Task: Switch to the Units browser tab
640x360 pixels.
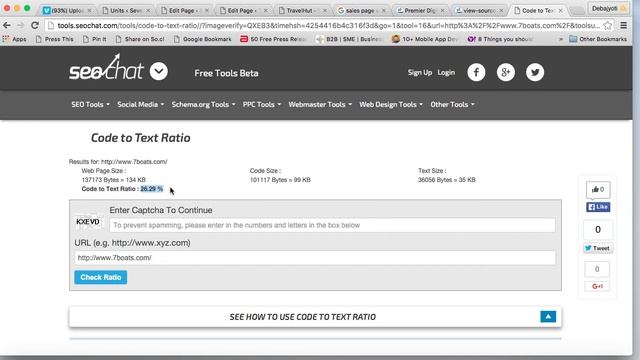Action: click(x=125, y=10)
